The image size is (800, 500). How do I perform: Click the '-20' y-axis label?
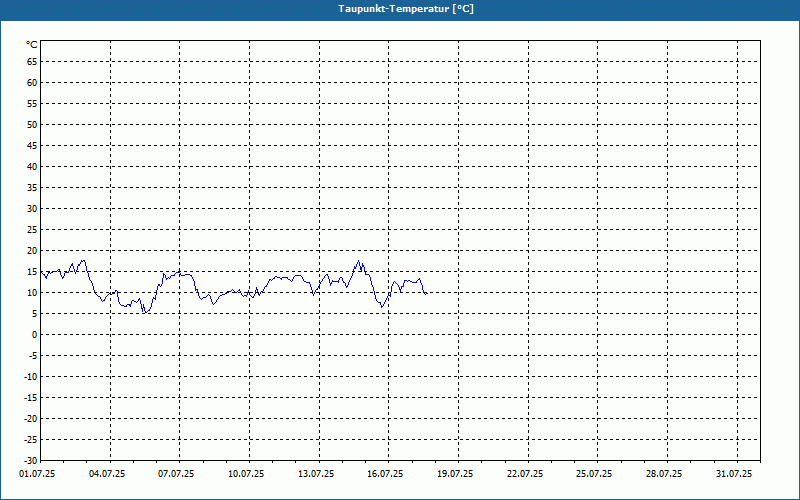pyautogui.click(x=31, y=418)
